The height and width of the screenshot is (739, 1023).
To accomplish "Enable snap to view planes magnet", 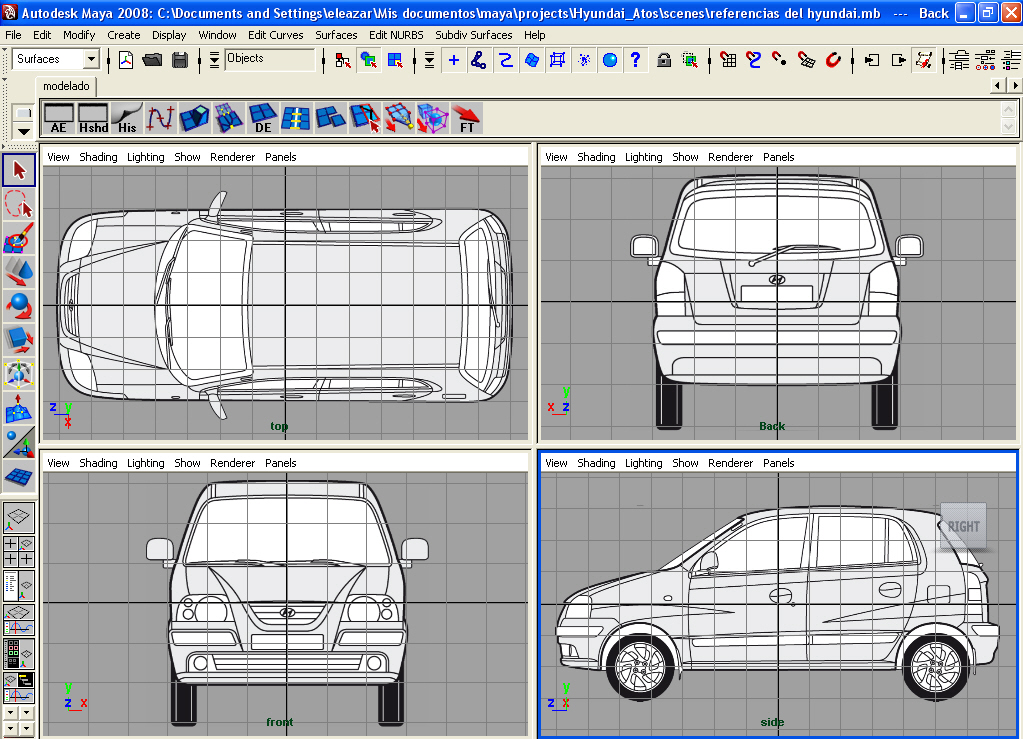I will pyautogui.click(x=806, y=61).
